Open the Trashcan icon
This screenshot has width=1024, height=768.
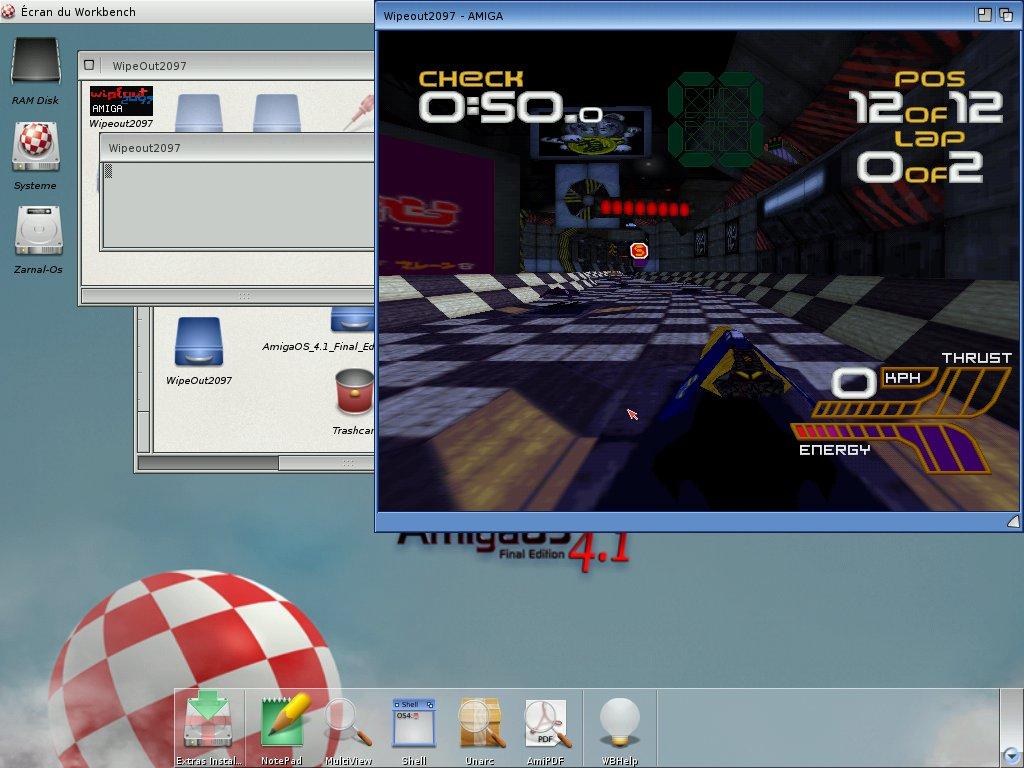355,391
